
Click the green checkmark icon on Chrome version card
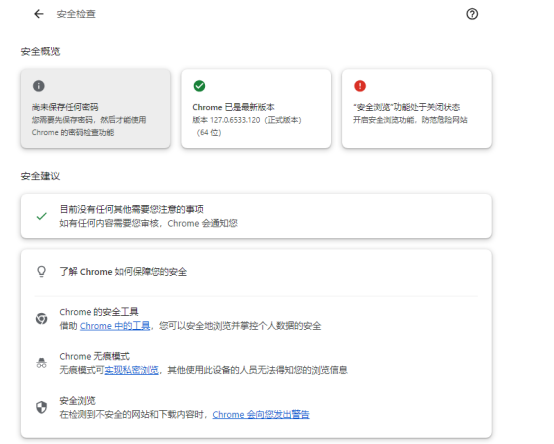[199, 86]
